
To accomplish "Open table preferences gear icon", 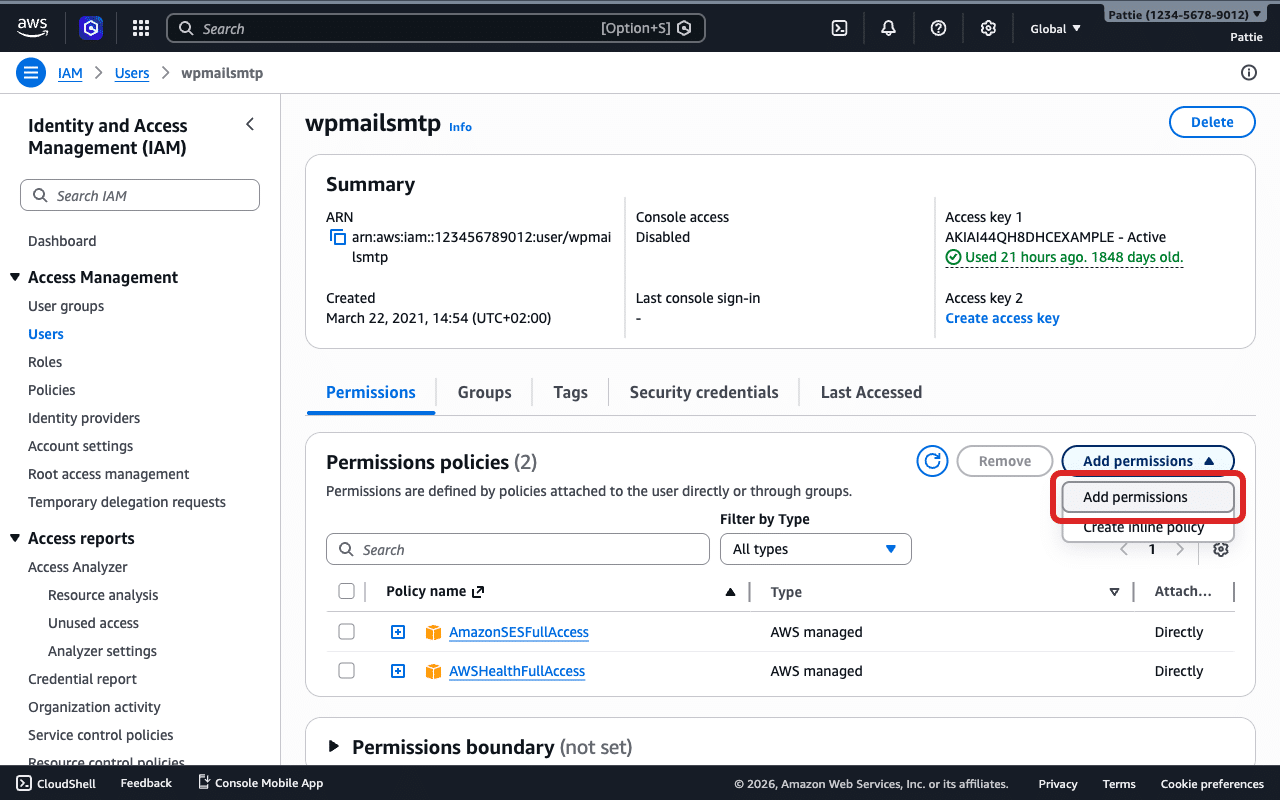I will (x=1220, y=549).
